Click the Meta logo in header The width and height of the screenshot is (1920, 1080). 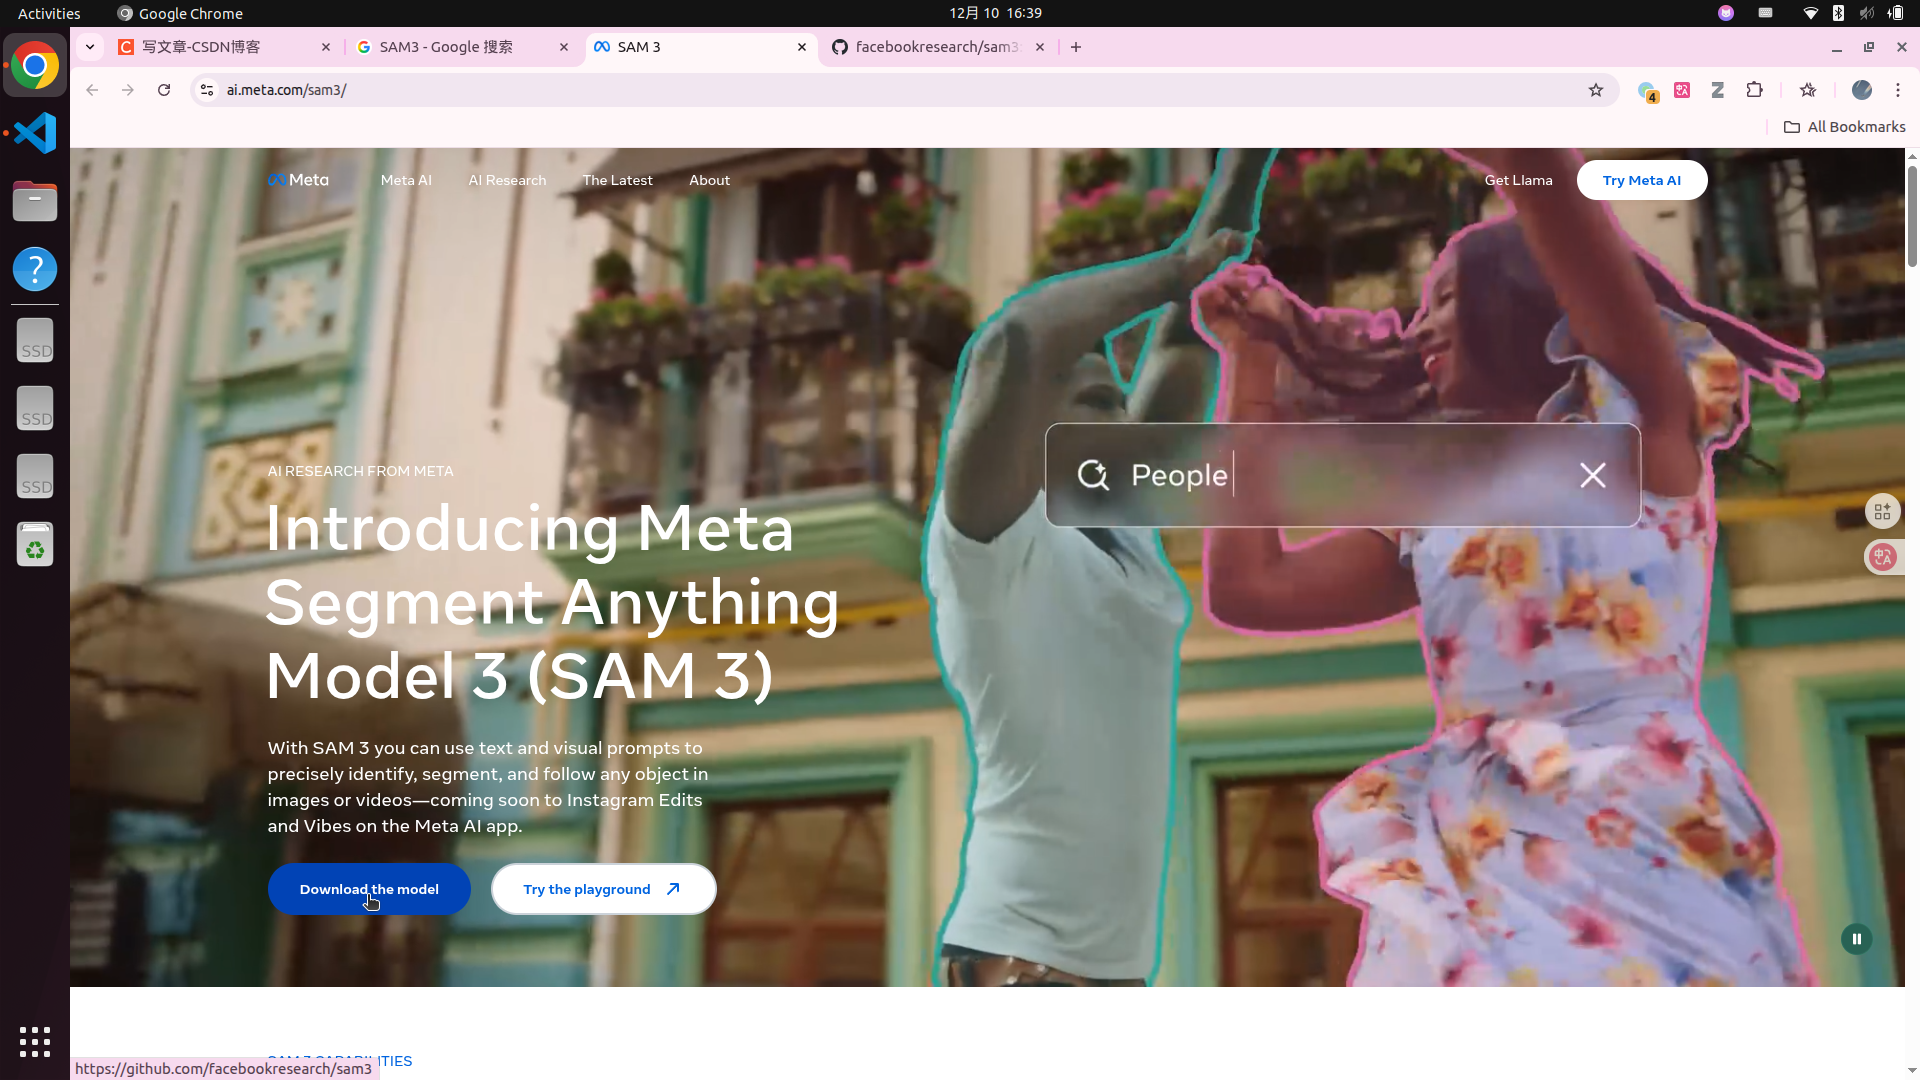click(298, 180)
